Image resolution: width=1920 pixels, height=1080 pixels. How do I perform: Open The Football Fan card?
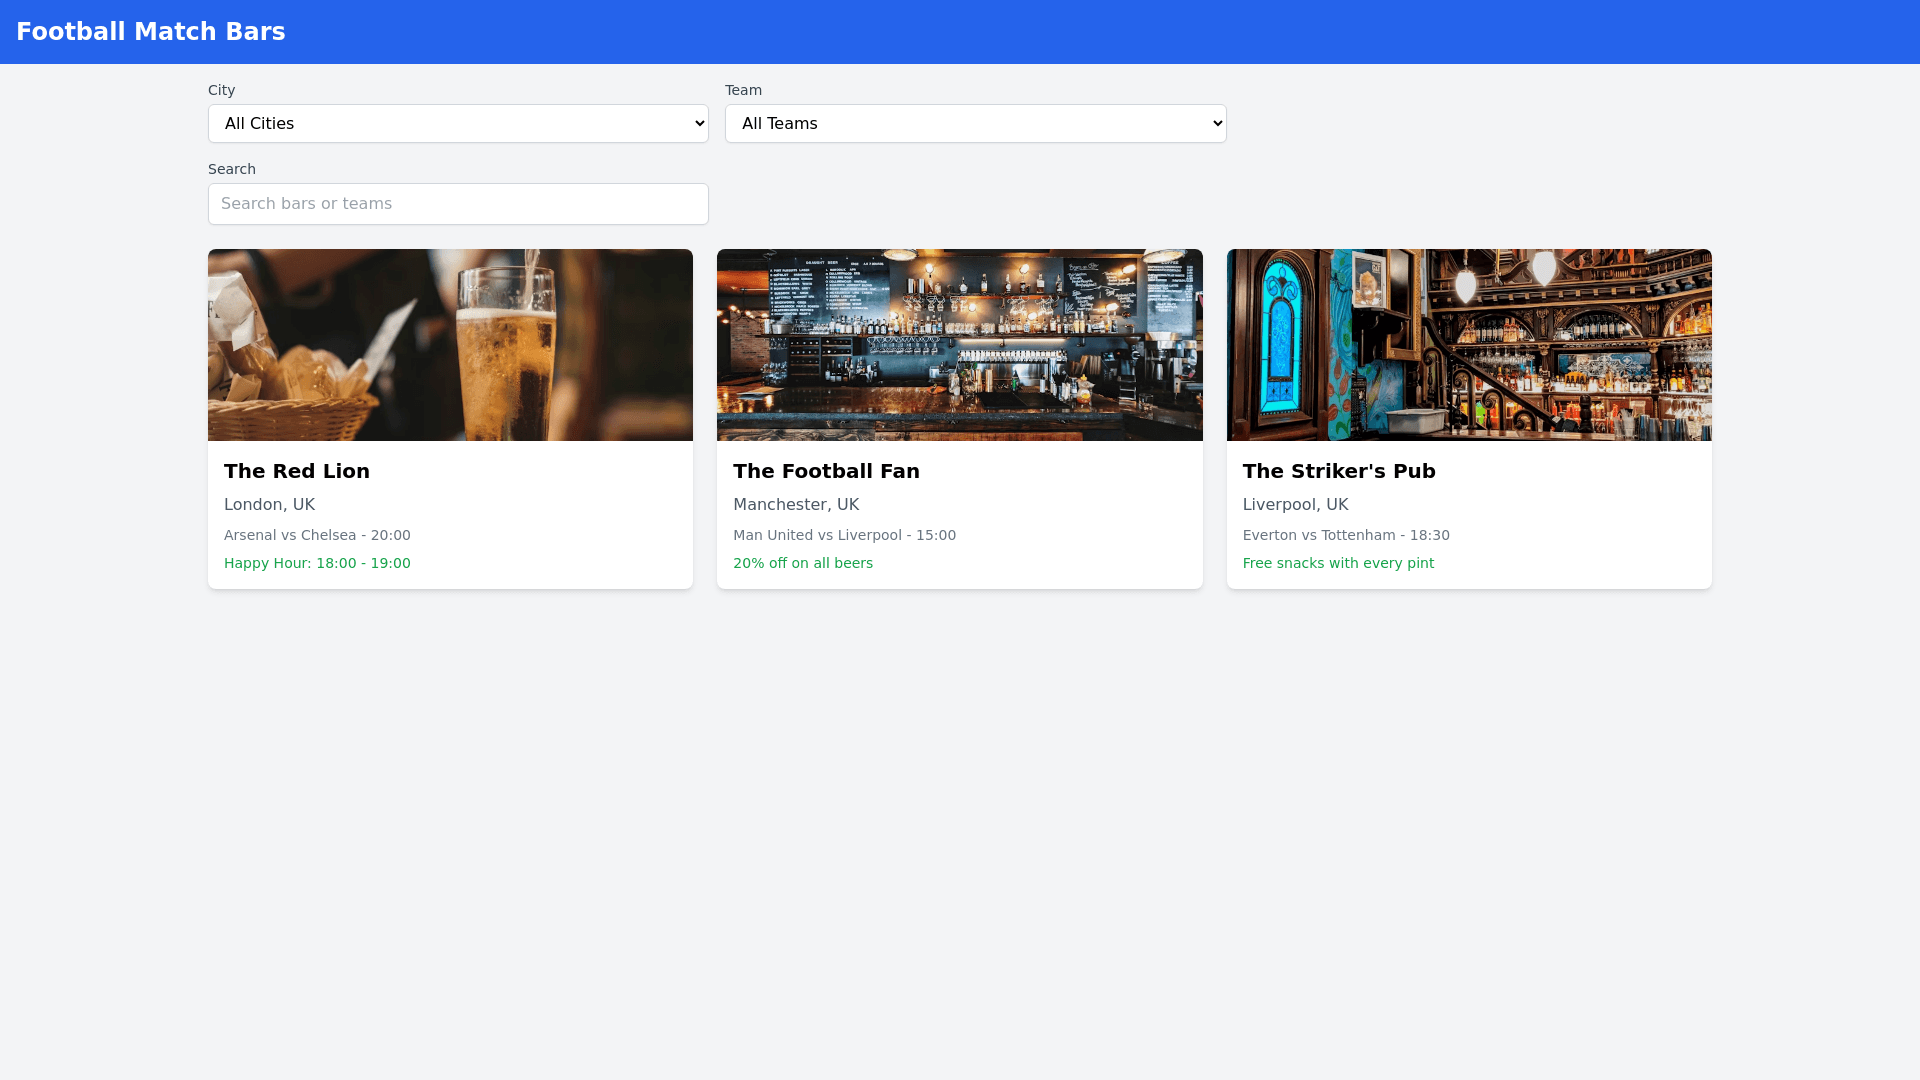click(x=960, y=418)
